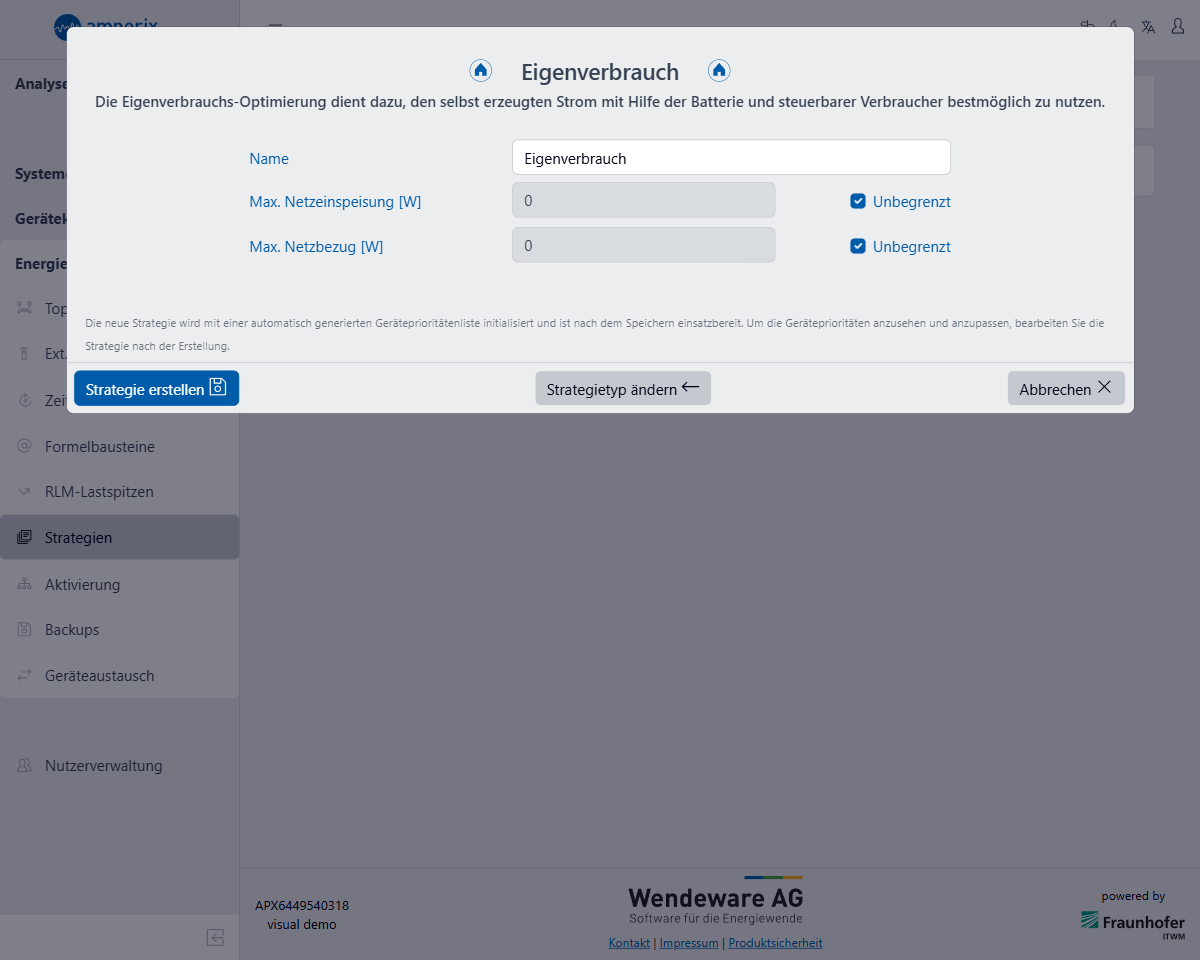The width and height of the screenshot is (1200, 960).
Task: Click the Geräteaustausch swap arrows icon
Action: pyautogui.click(x=25, y=676)
